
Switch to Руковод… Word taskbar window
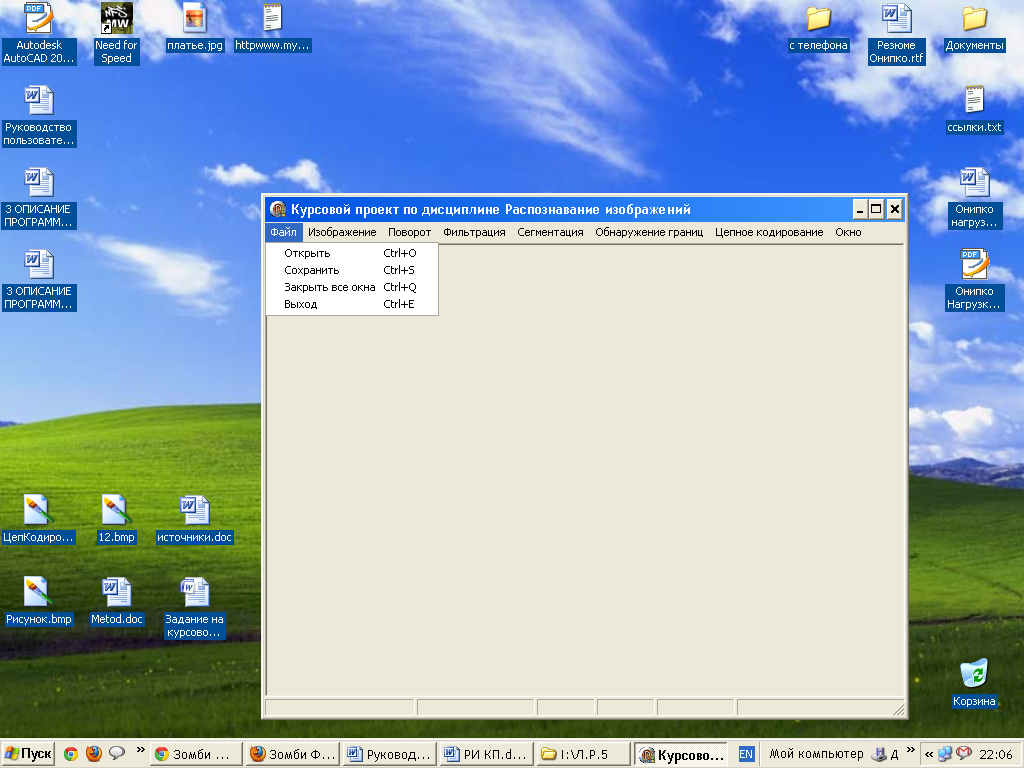pyautogui.click(x=389, y=754)
